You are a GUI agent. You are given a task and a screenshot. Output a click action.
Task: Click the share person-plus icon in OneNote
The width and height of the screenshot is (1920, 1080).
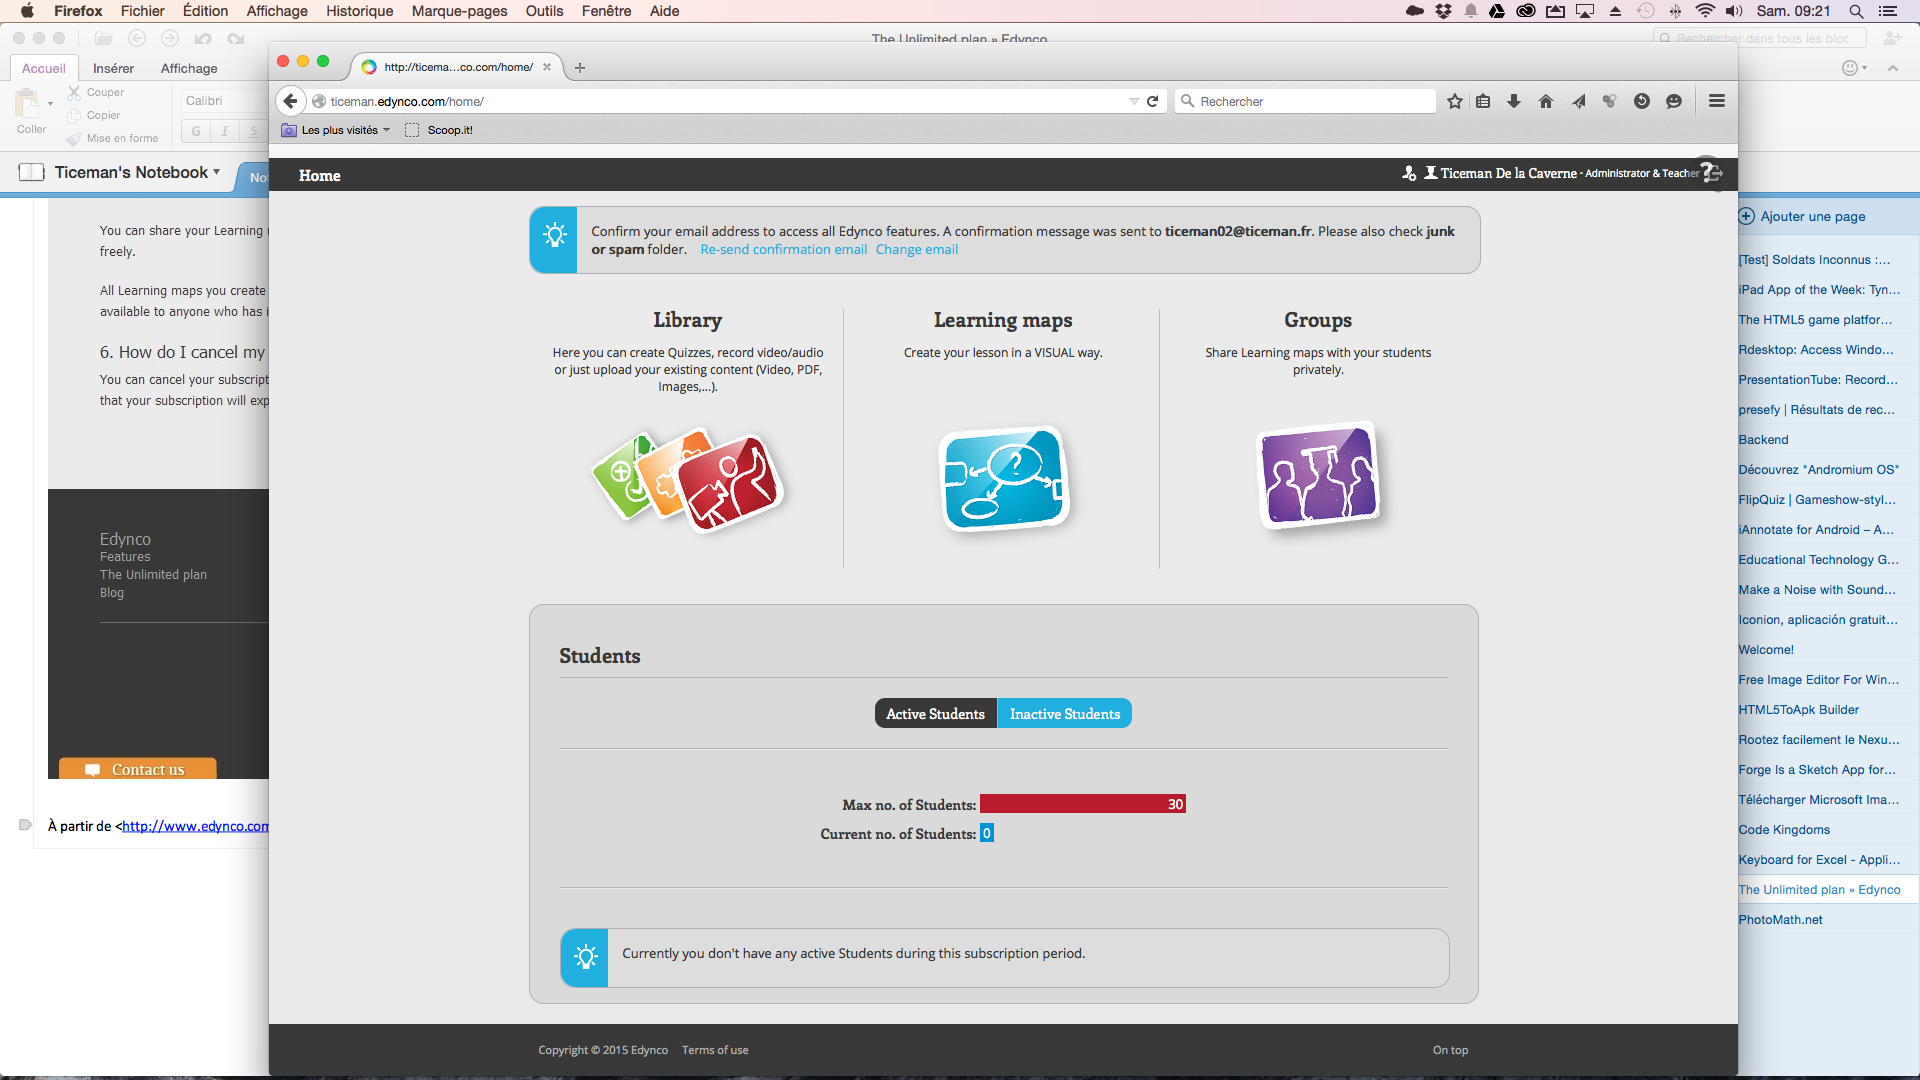(x=1892, y=38)
